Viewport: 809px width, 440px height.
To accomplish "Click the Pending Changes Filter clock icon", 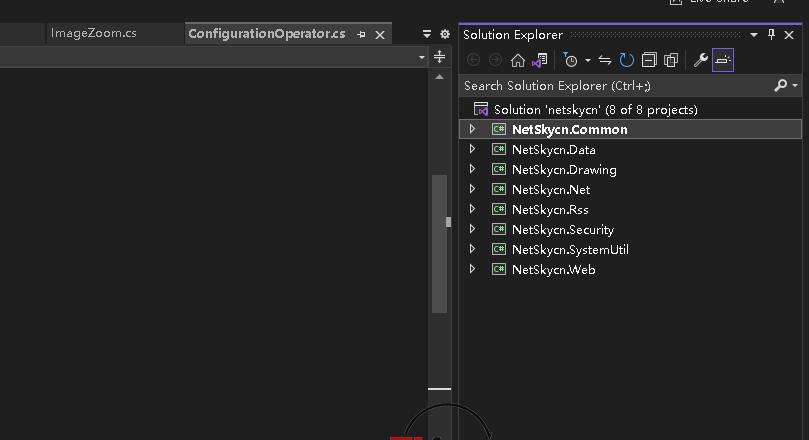I will click(x=570, y=60).
